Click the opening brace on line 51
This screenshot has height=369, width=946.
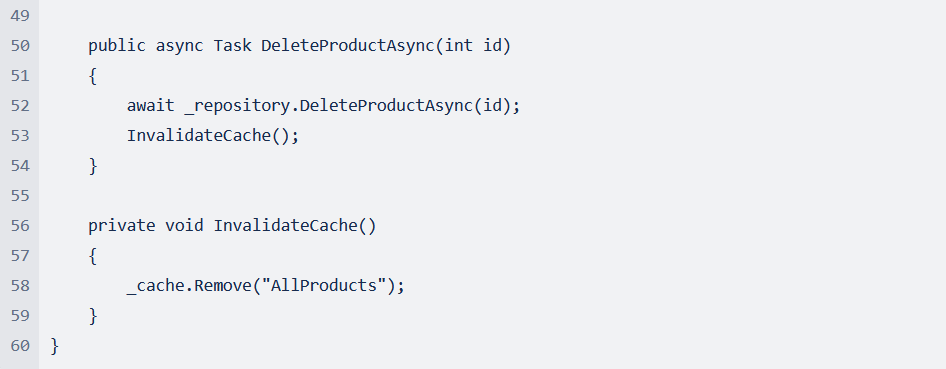point(92,76)
